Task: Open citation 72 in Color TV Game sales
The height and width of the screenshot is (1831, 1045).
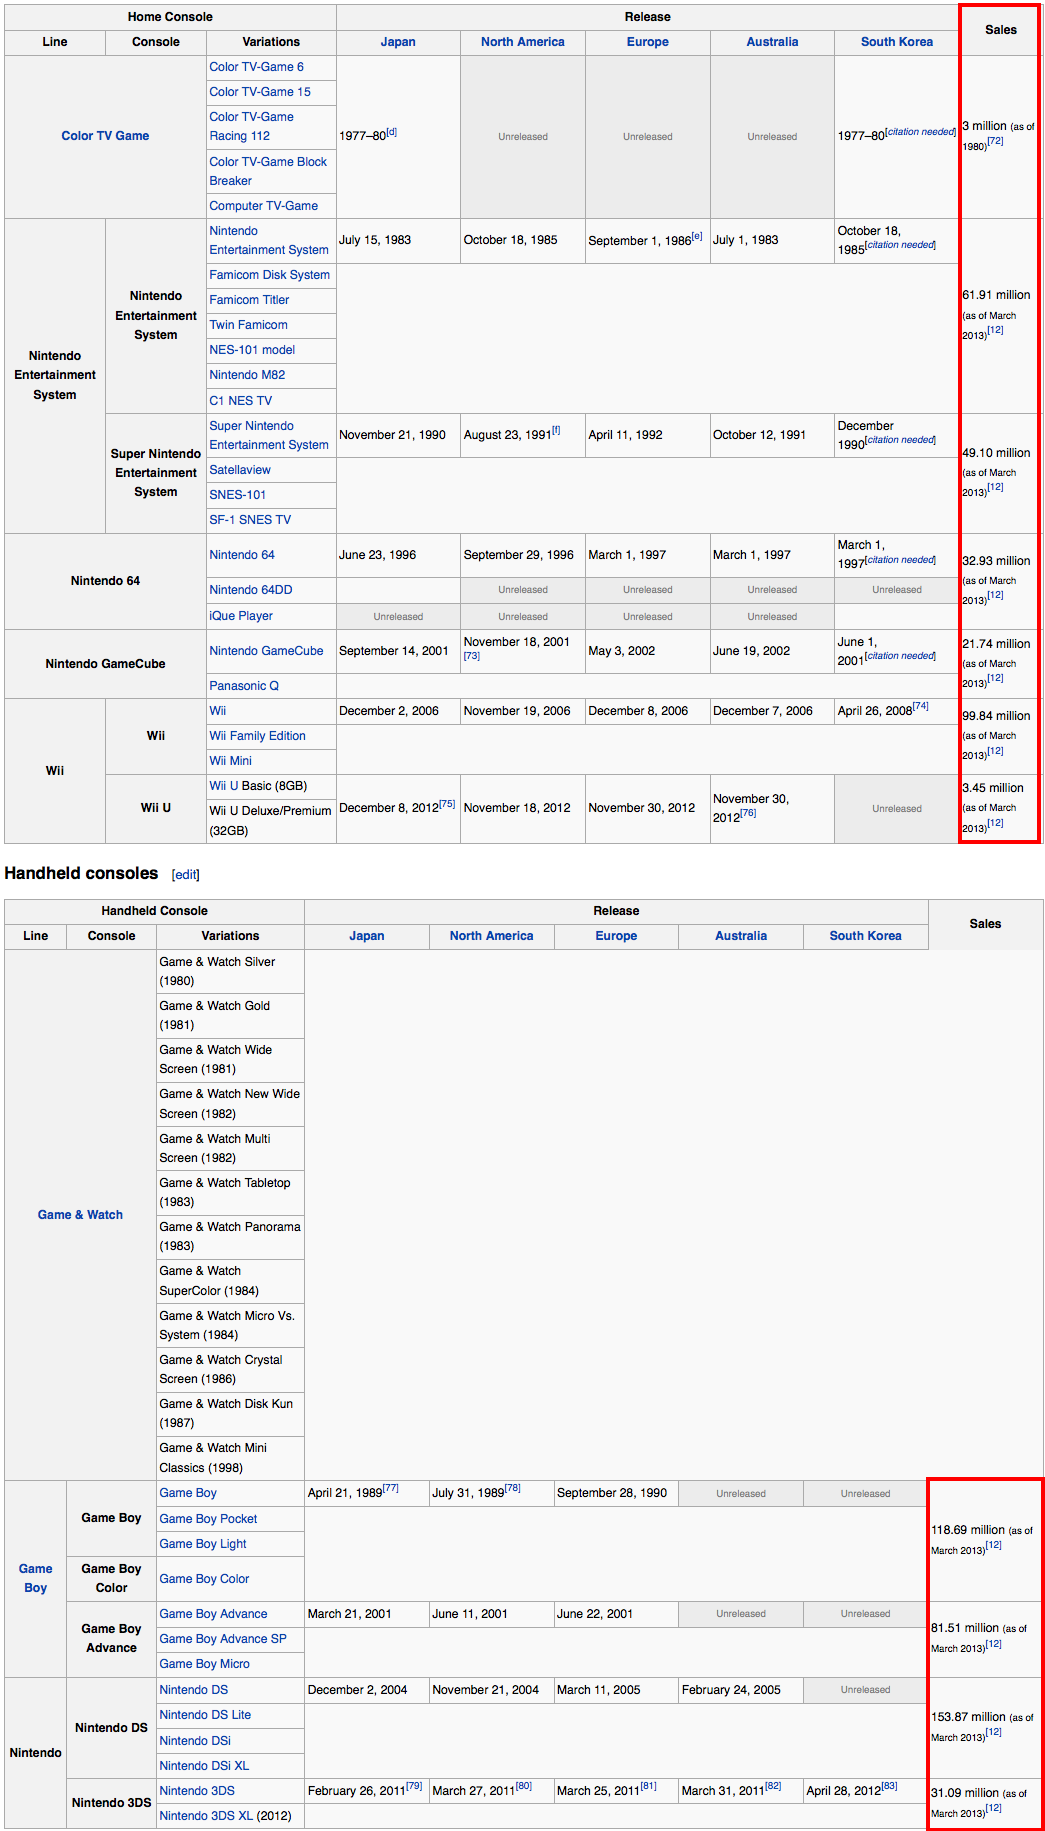Action: point(995,142)
